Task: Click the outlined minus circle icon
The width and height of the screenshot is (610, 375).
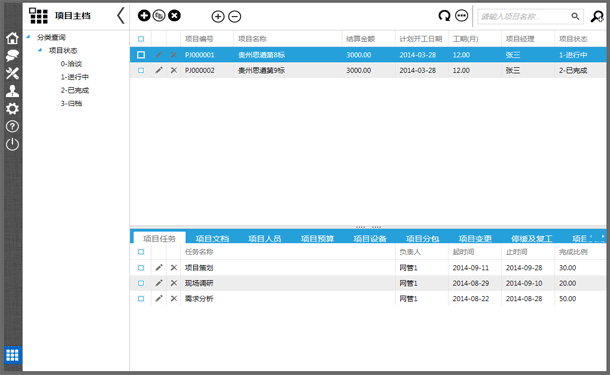Action: point(235,16)
